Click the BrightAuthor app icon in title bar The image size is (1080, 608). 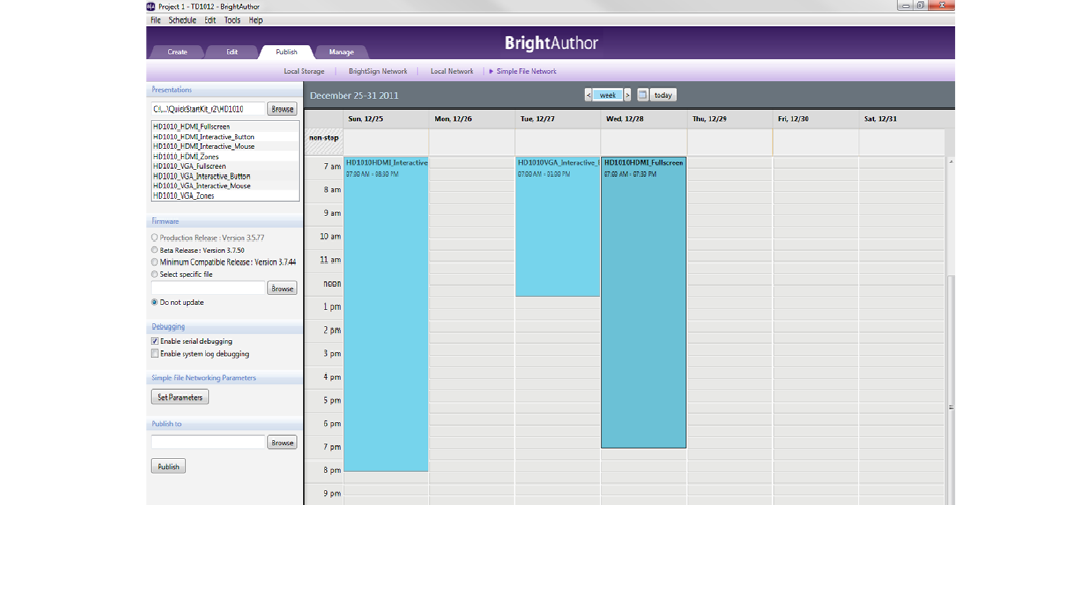click(151, 6)
